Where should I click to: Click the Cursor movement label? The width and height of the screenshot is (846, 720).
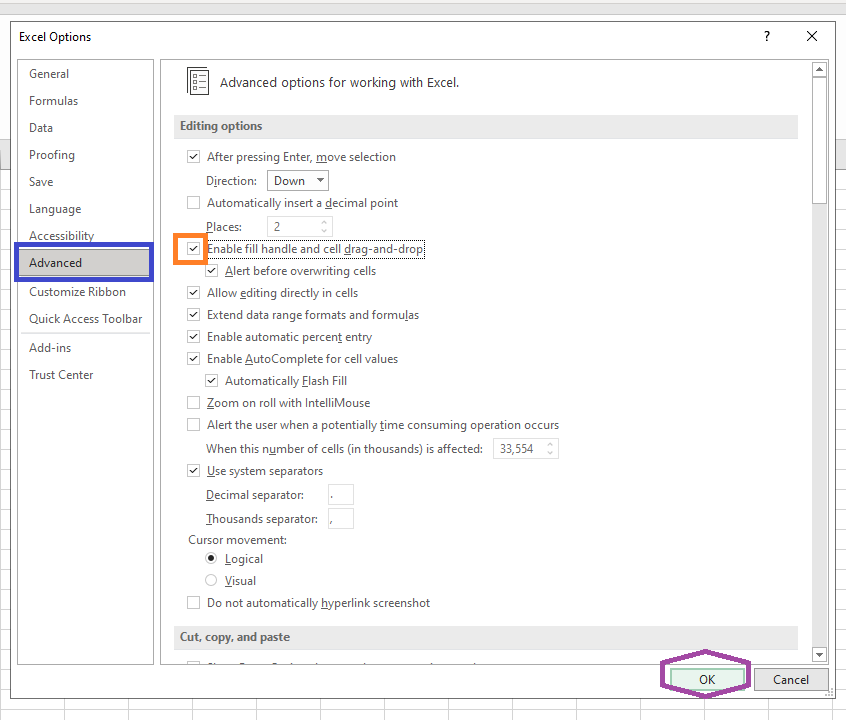pos(237,540)
